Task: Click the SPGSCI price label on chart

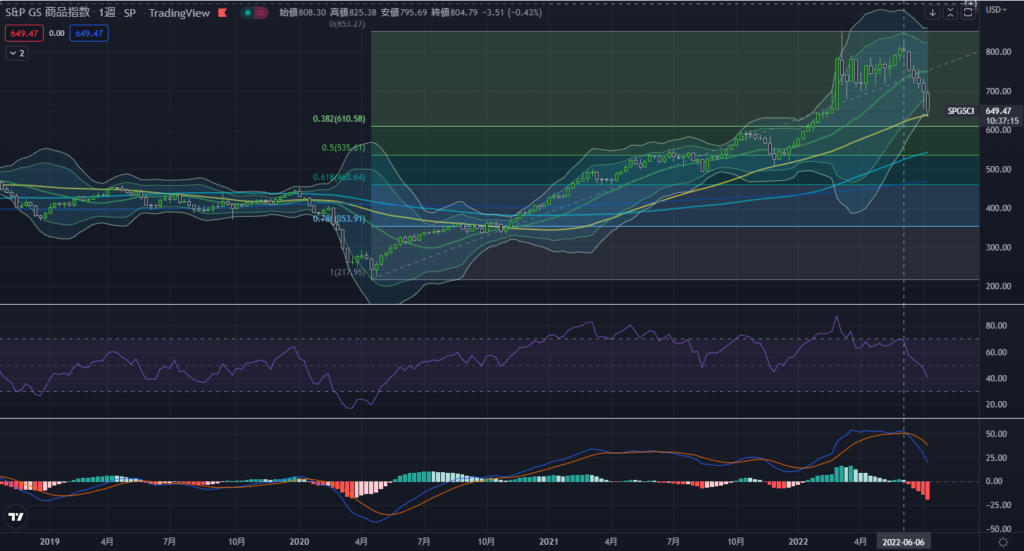Action: 962,111
